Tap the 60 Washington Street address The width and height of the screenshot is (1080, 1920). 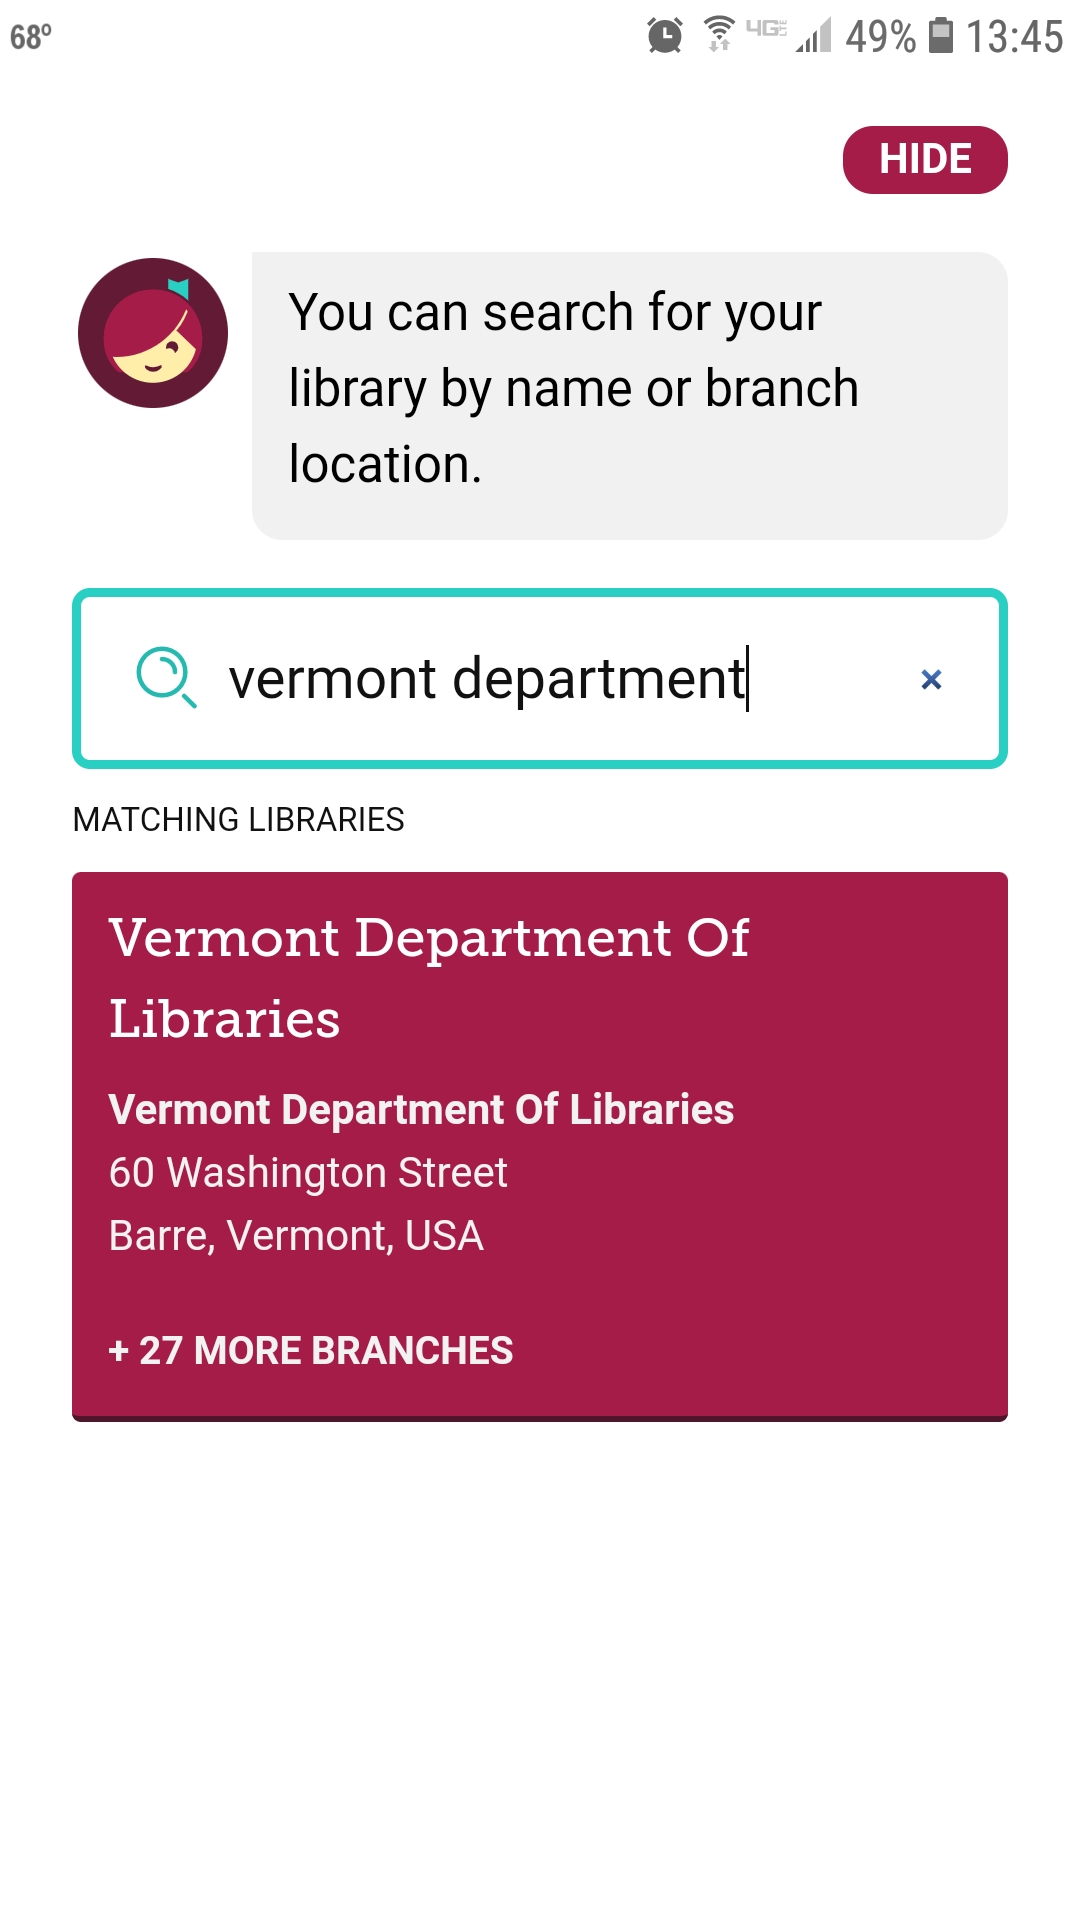tap(308, 1172)
